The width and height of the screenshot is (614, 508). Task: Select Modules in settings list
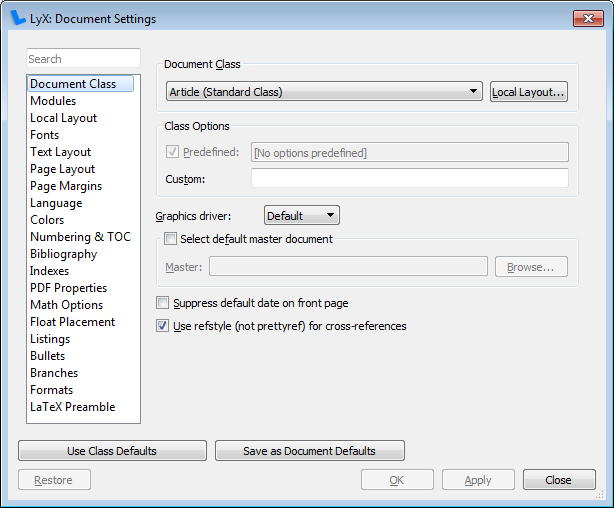pyautogui.click(x=53, y=101)
